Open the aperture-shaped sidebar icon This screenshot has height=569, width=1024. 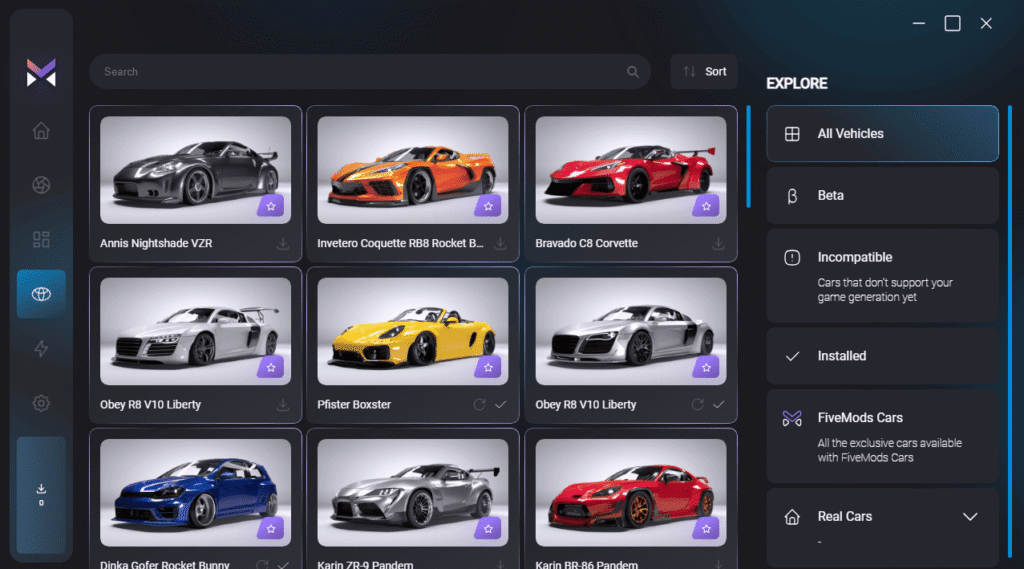pos(41,185)
